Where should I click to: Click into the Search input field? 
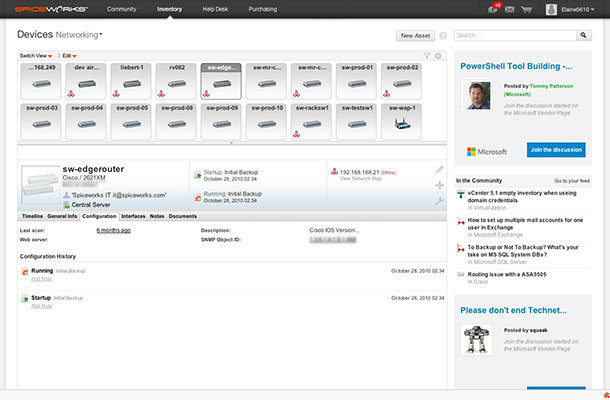tap(515, 35)
